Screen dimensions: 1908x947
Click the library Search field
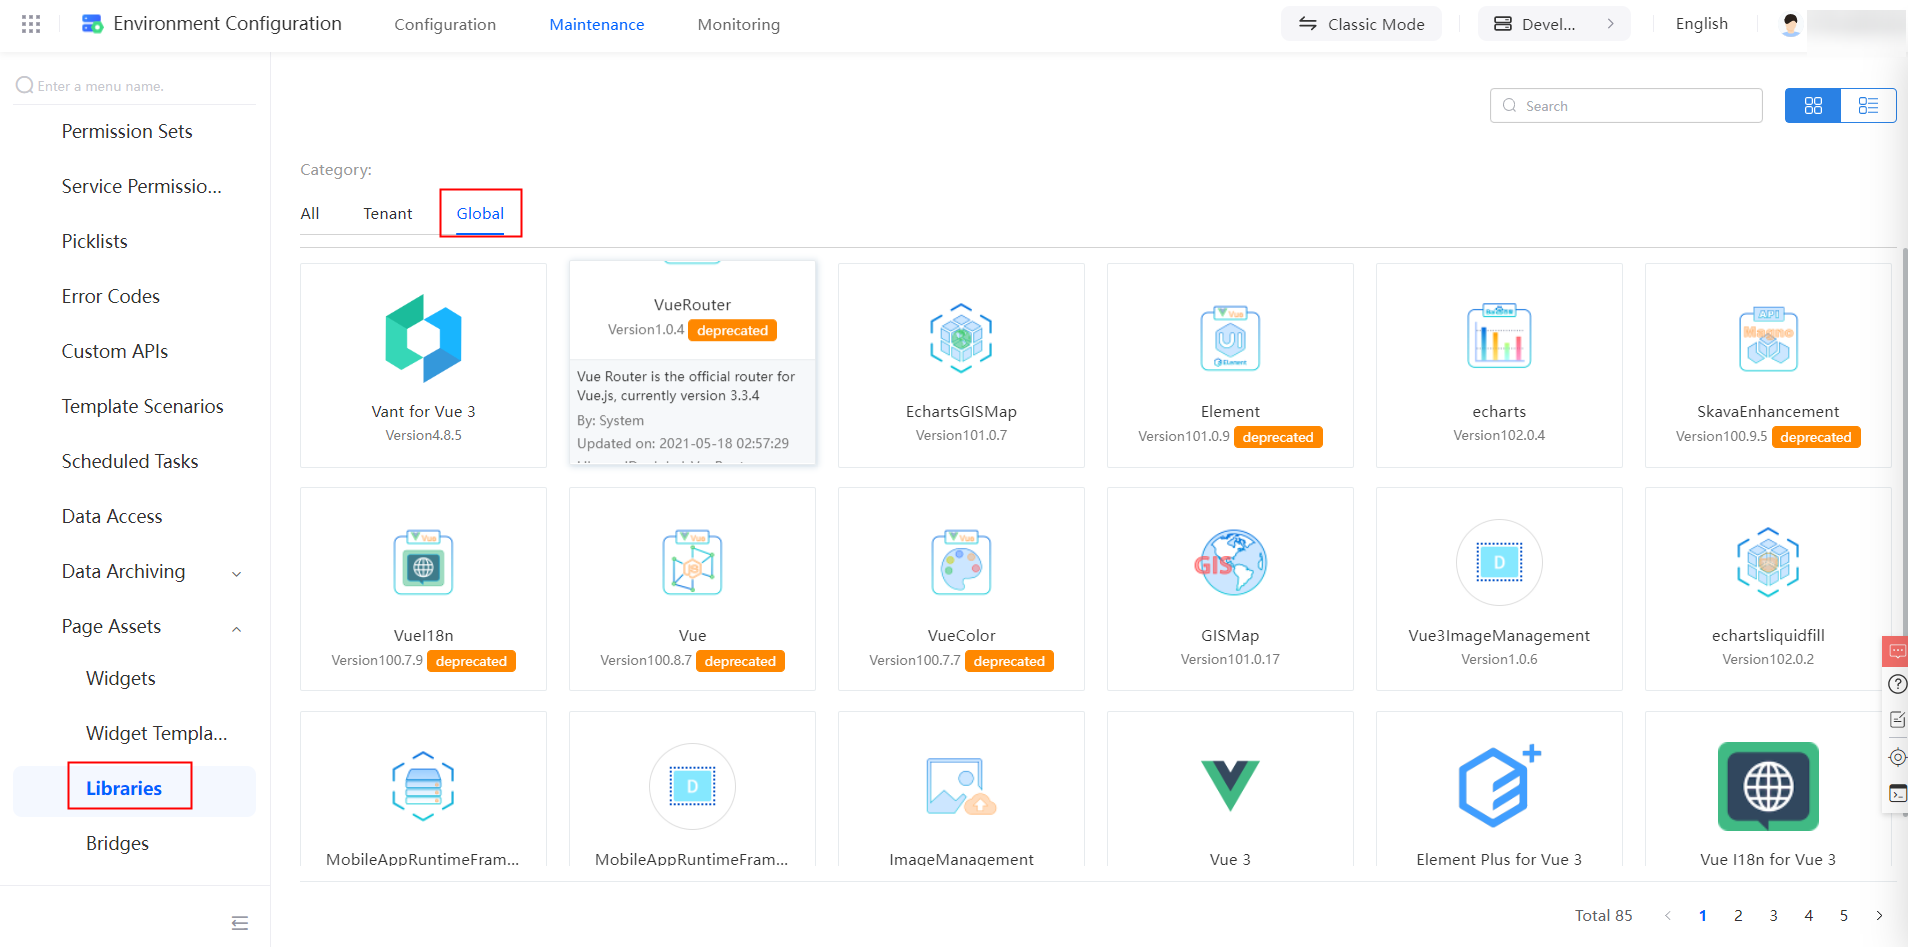1626,106
